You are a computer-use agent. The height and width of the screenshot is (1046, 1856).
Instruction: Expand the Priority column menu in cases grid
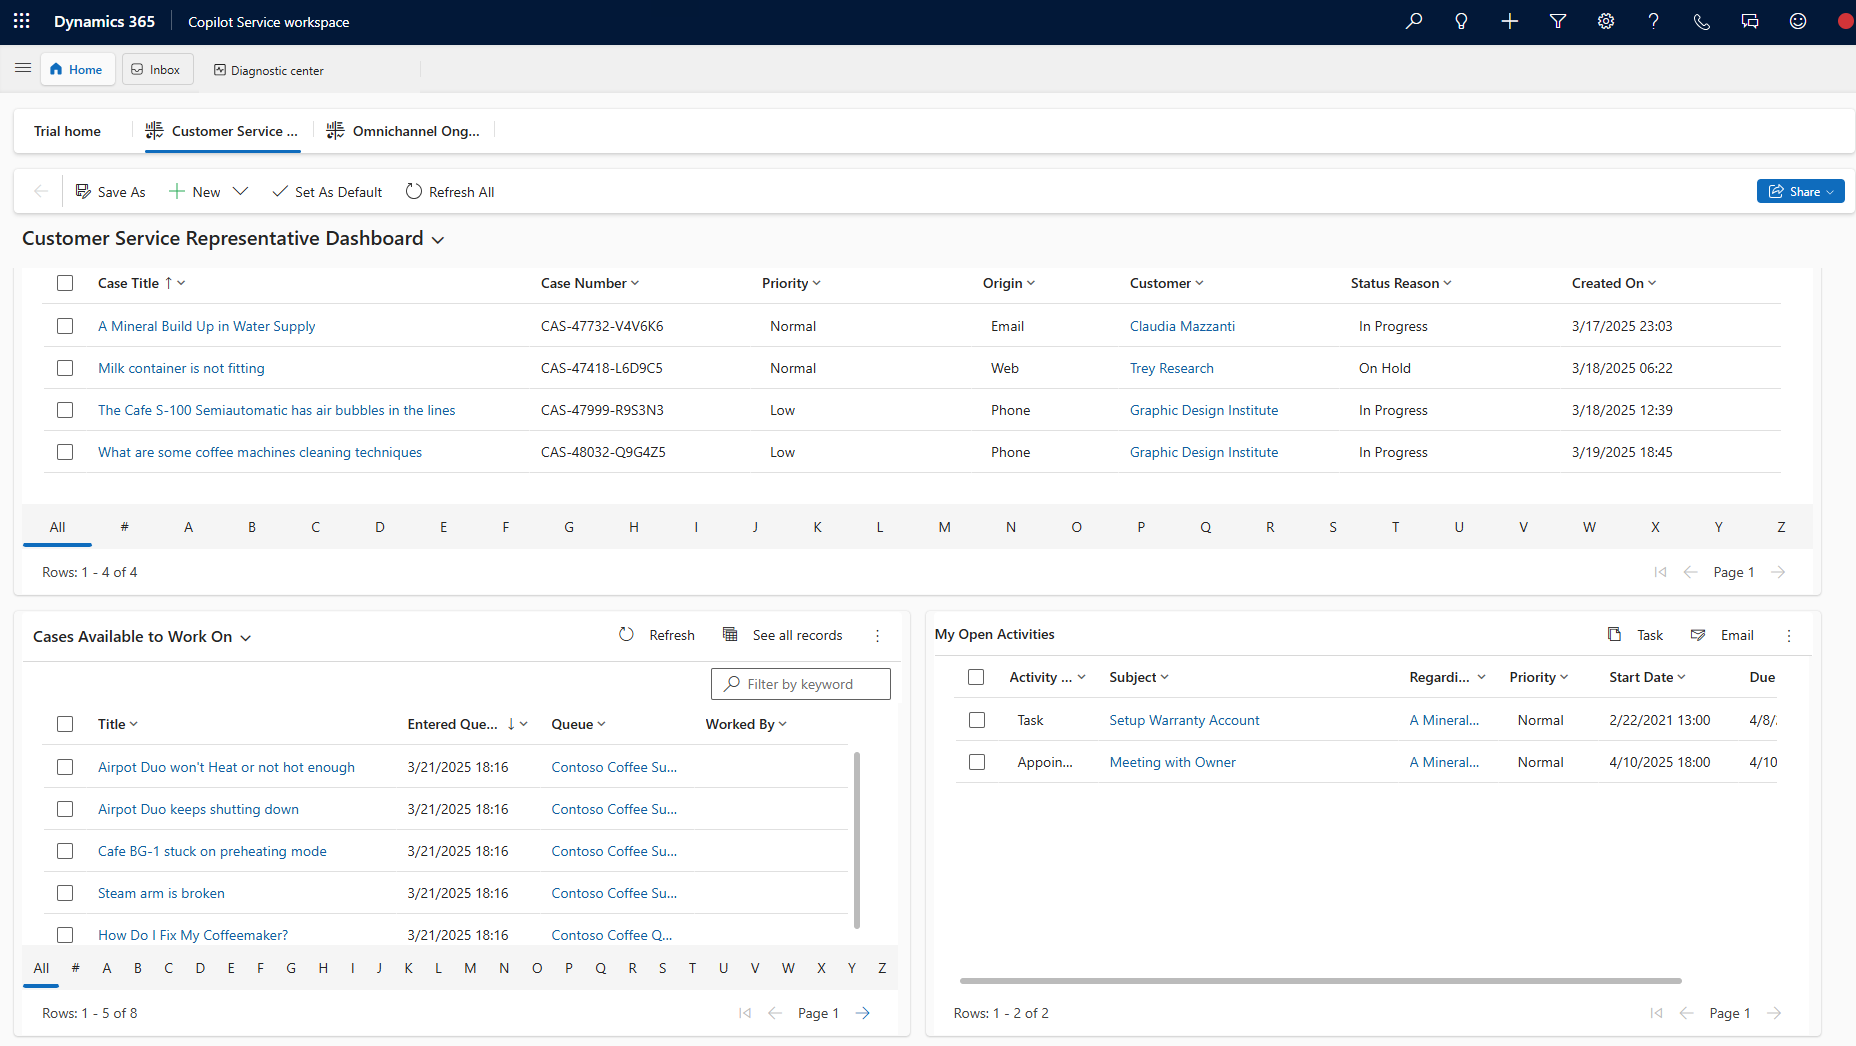click(x=791, y=283)
